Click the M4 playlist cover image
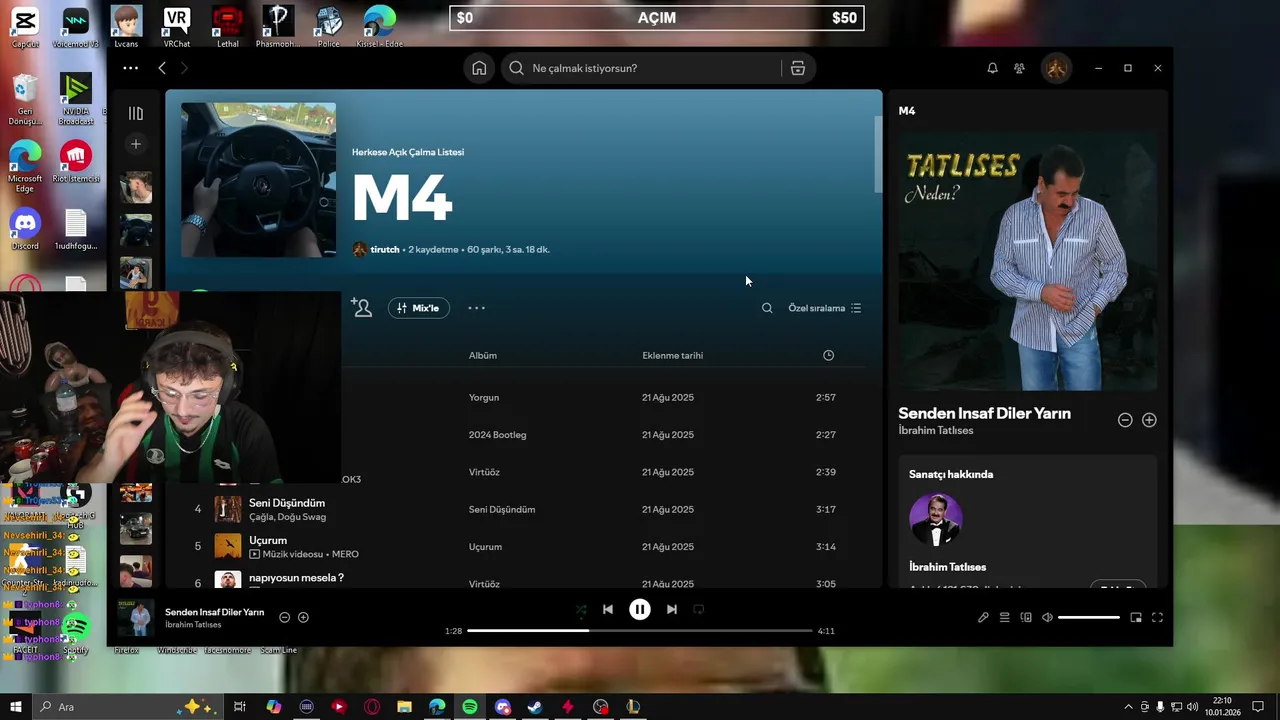Image resolution: width=1280 pixels, height=720 pixels. (x=258, y=180)
